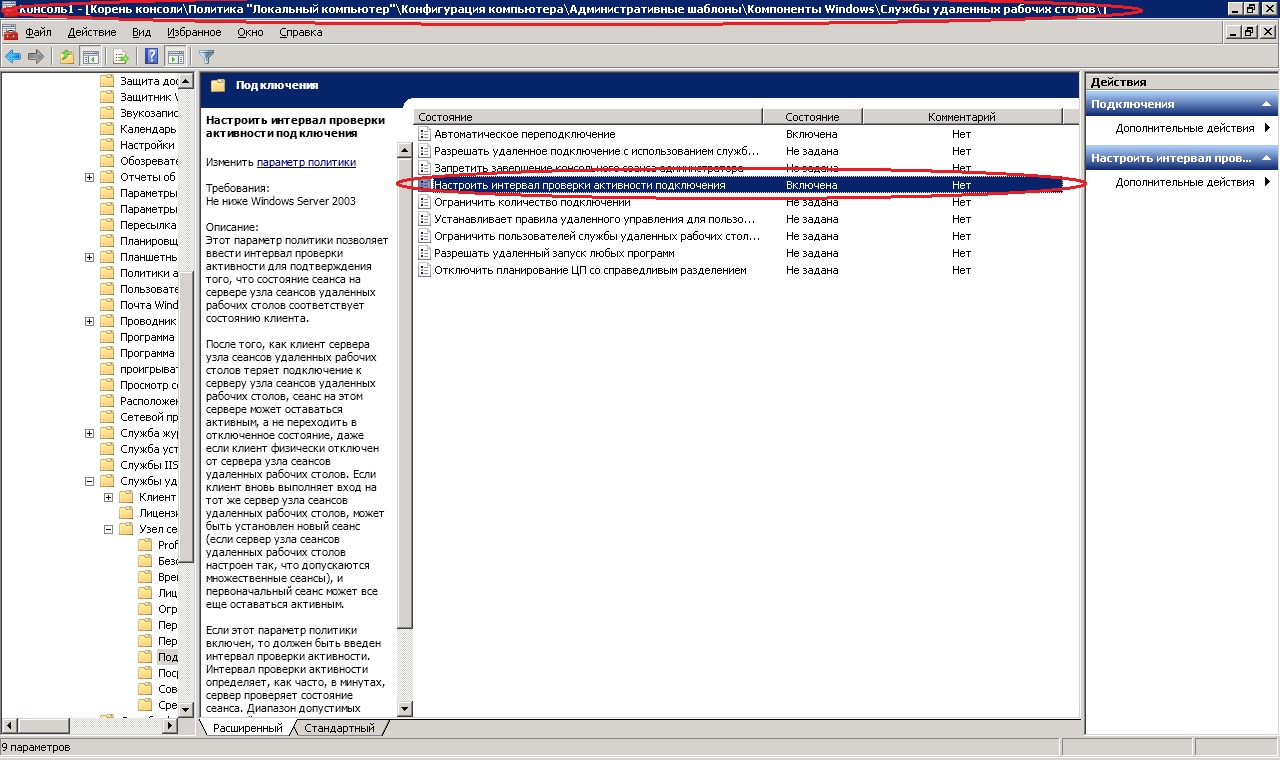Click the red toolbox console icon near Файл
Screen dimensions: 1280x760
(x=11, y=32)
